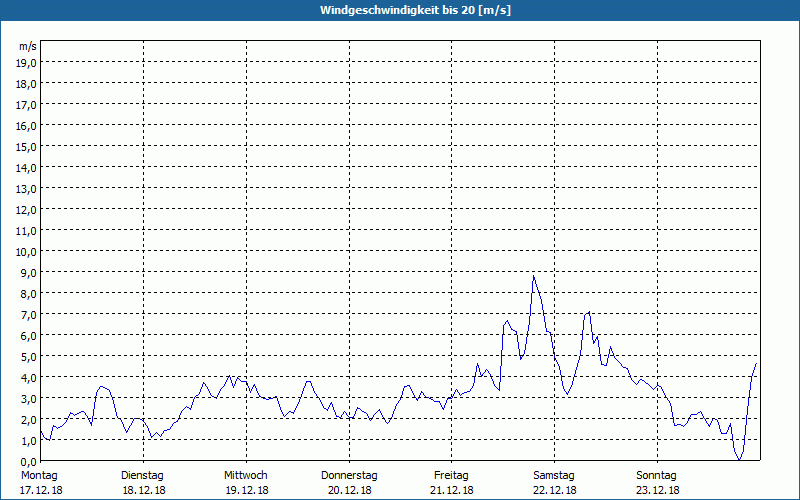Viewport: 800px width, 500px height.
Task: Click the date 23.12.18
Action: [x=658, y=490]
